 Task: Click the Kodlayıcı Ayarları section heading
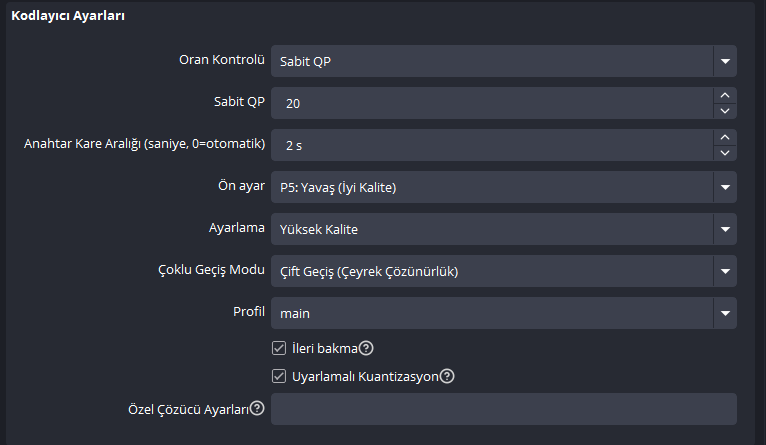[x=68, y=16]
